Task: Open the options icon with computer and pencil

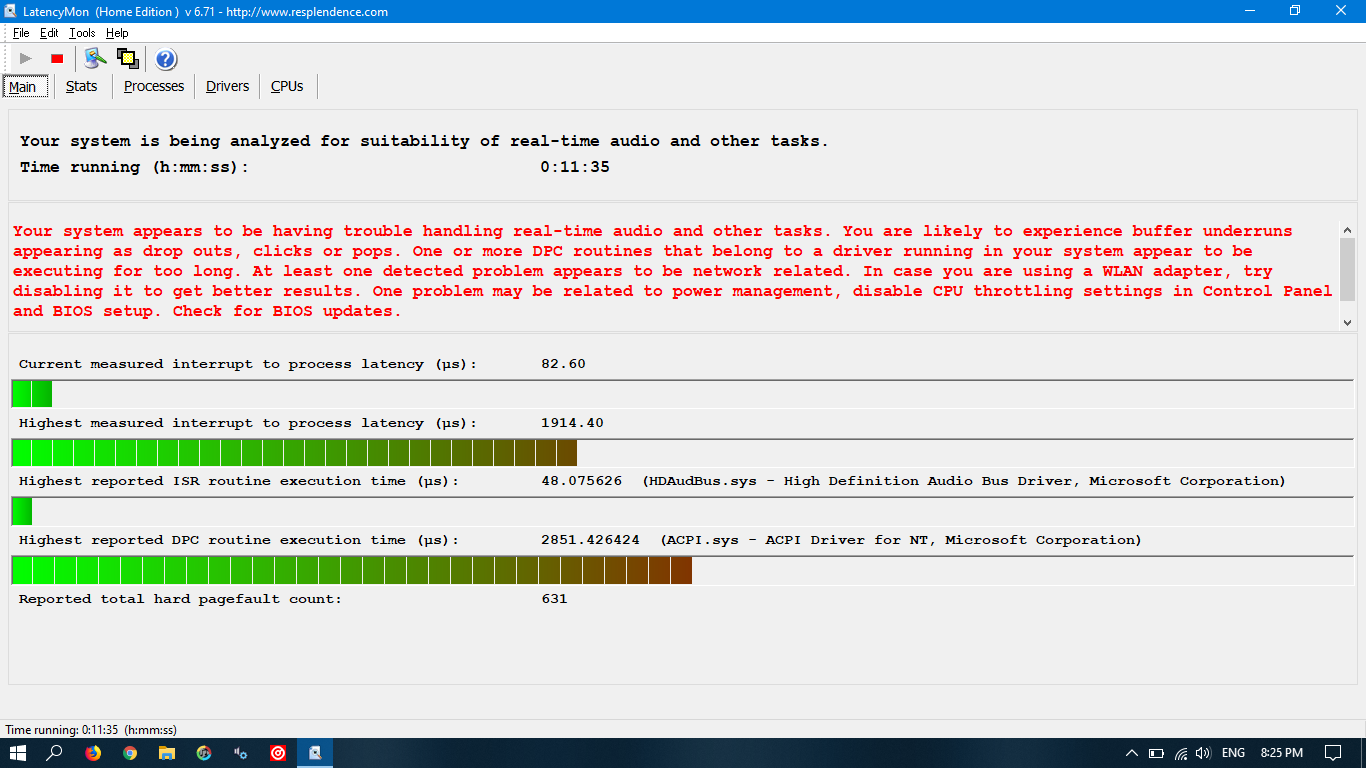Action: click(x=95, y=59)
